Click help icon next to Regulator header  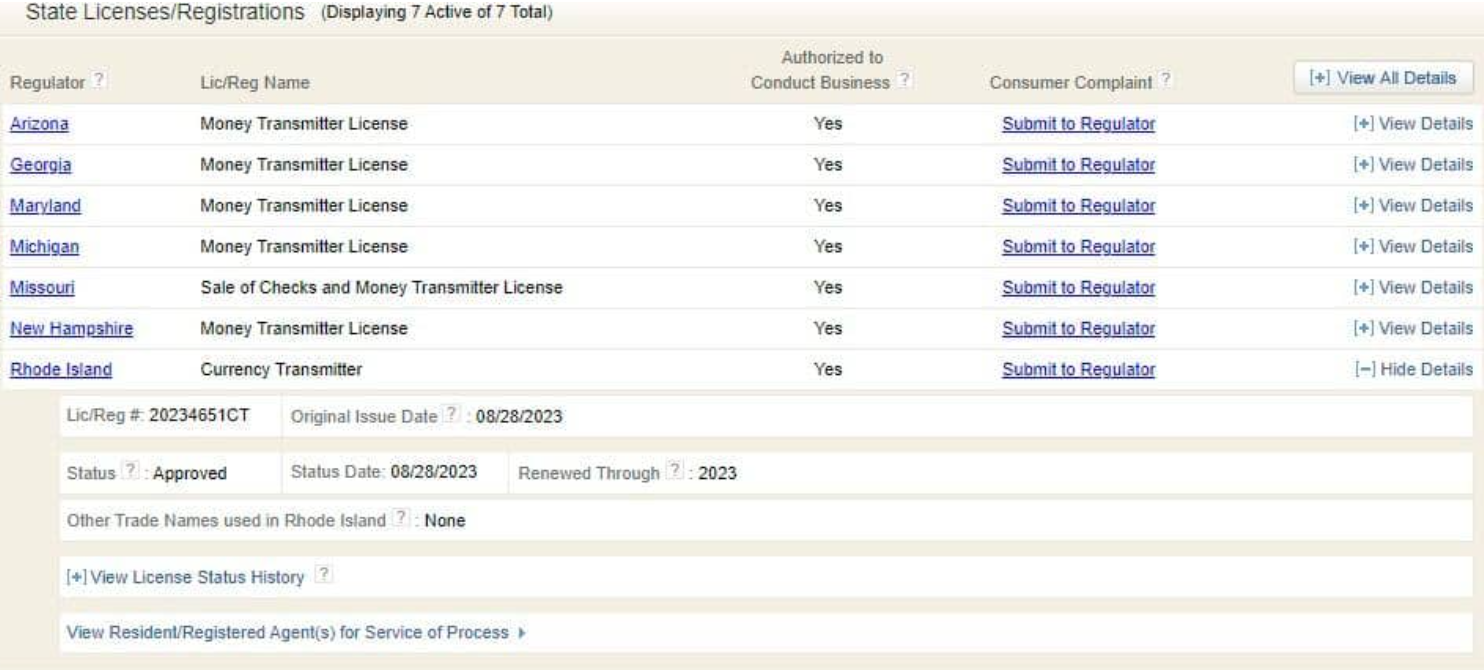coord(100,83)
